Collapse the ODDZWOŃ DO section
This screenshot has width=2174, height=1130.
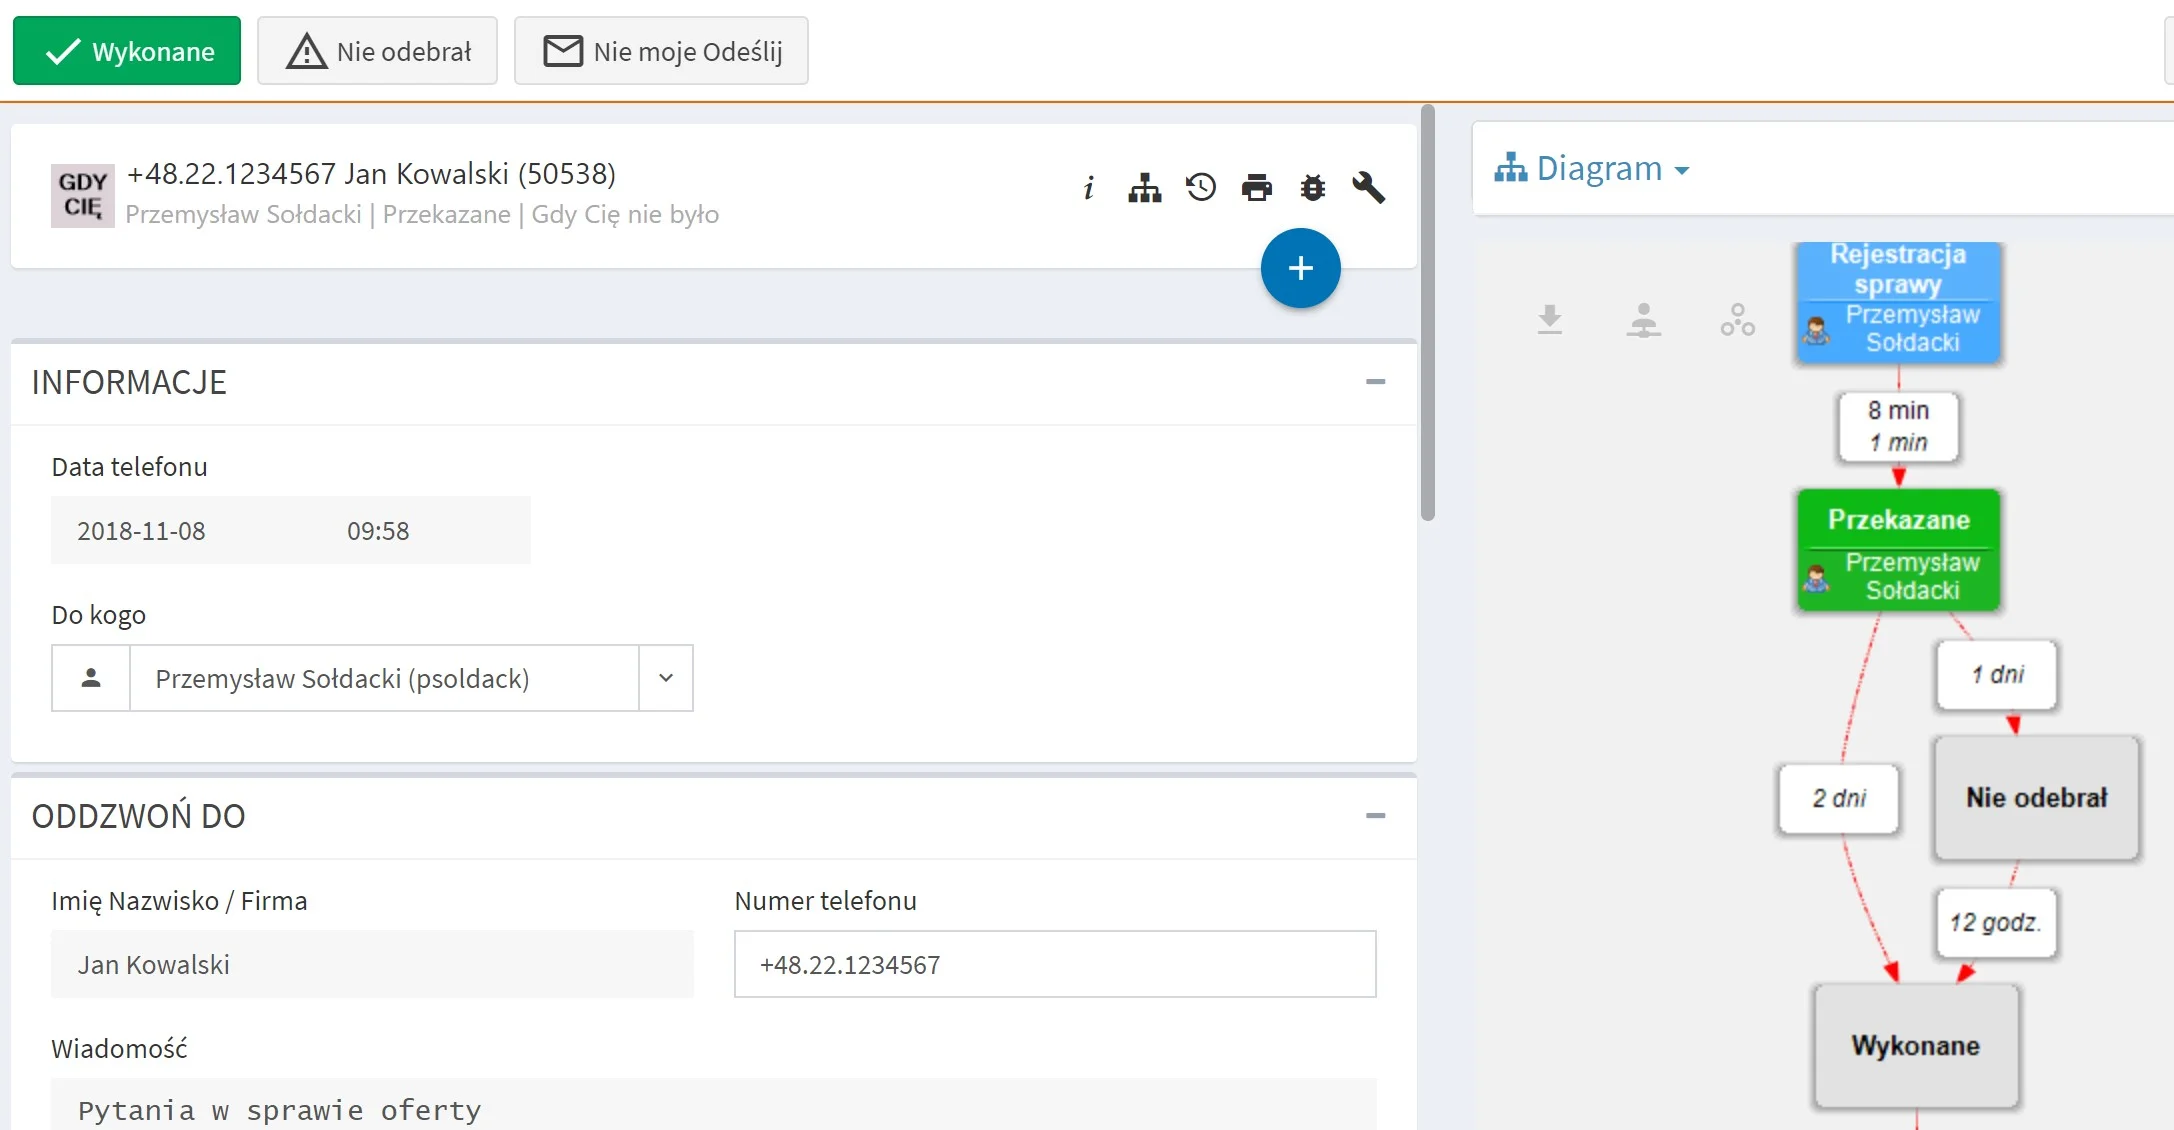point(1376,816)
